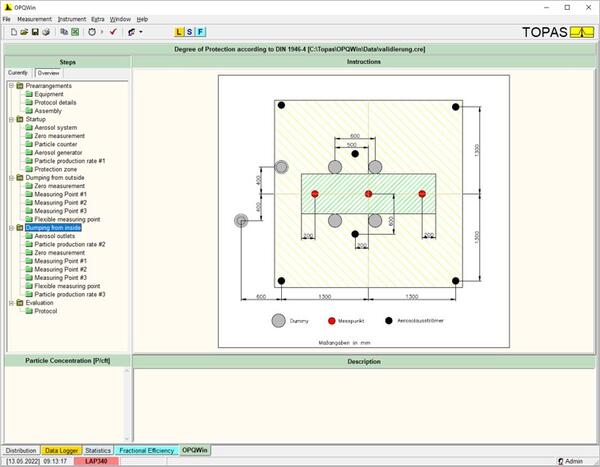
Task: Click the small arrow right of stopwatch icon
Action: tap(102, 32)
